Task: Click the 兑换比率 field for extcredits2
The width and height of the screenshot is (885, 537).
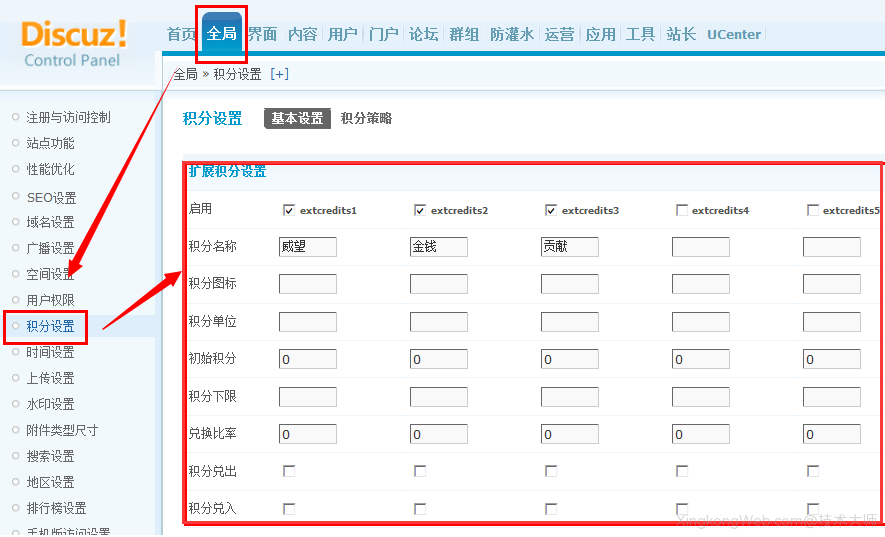Action: coord(439,434)
